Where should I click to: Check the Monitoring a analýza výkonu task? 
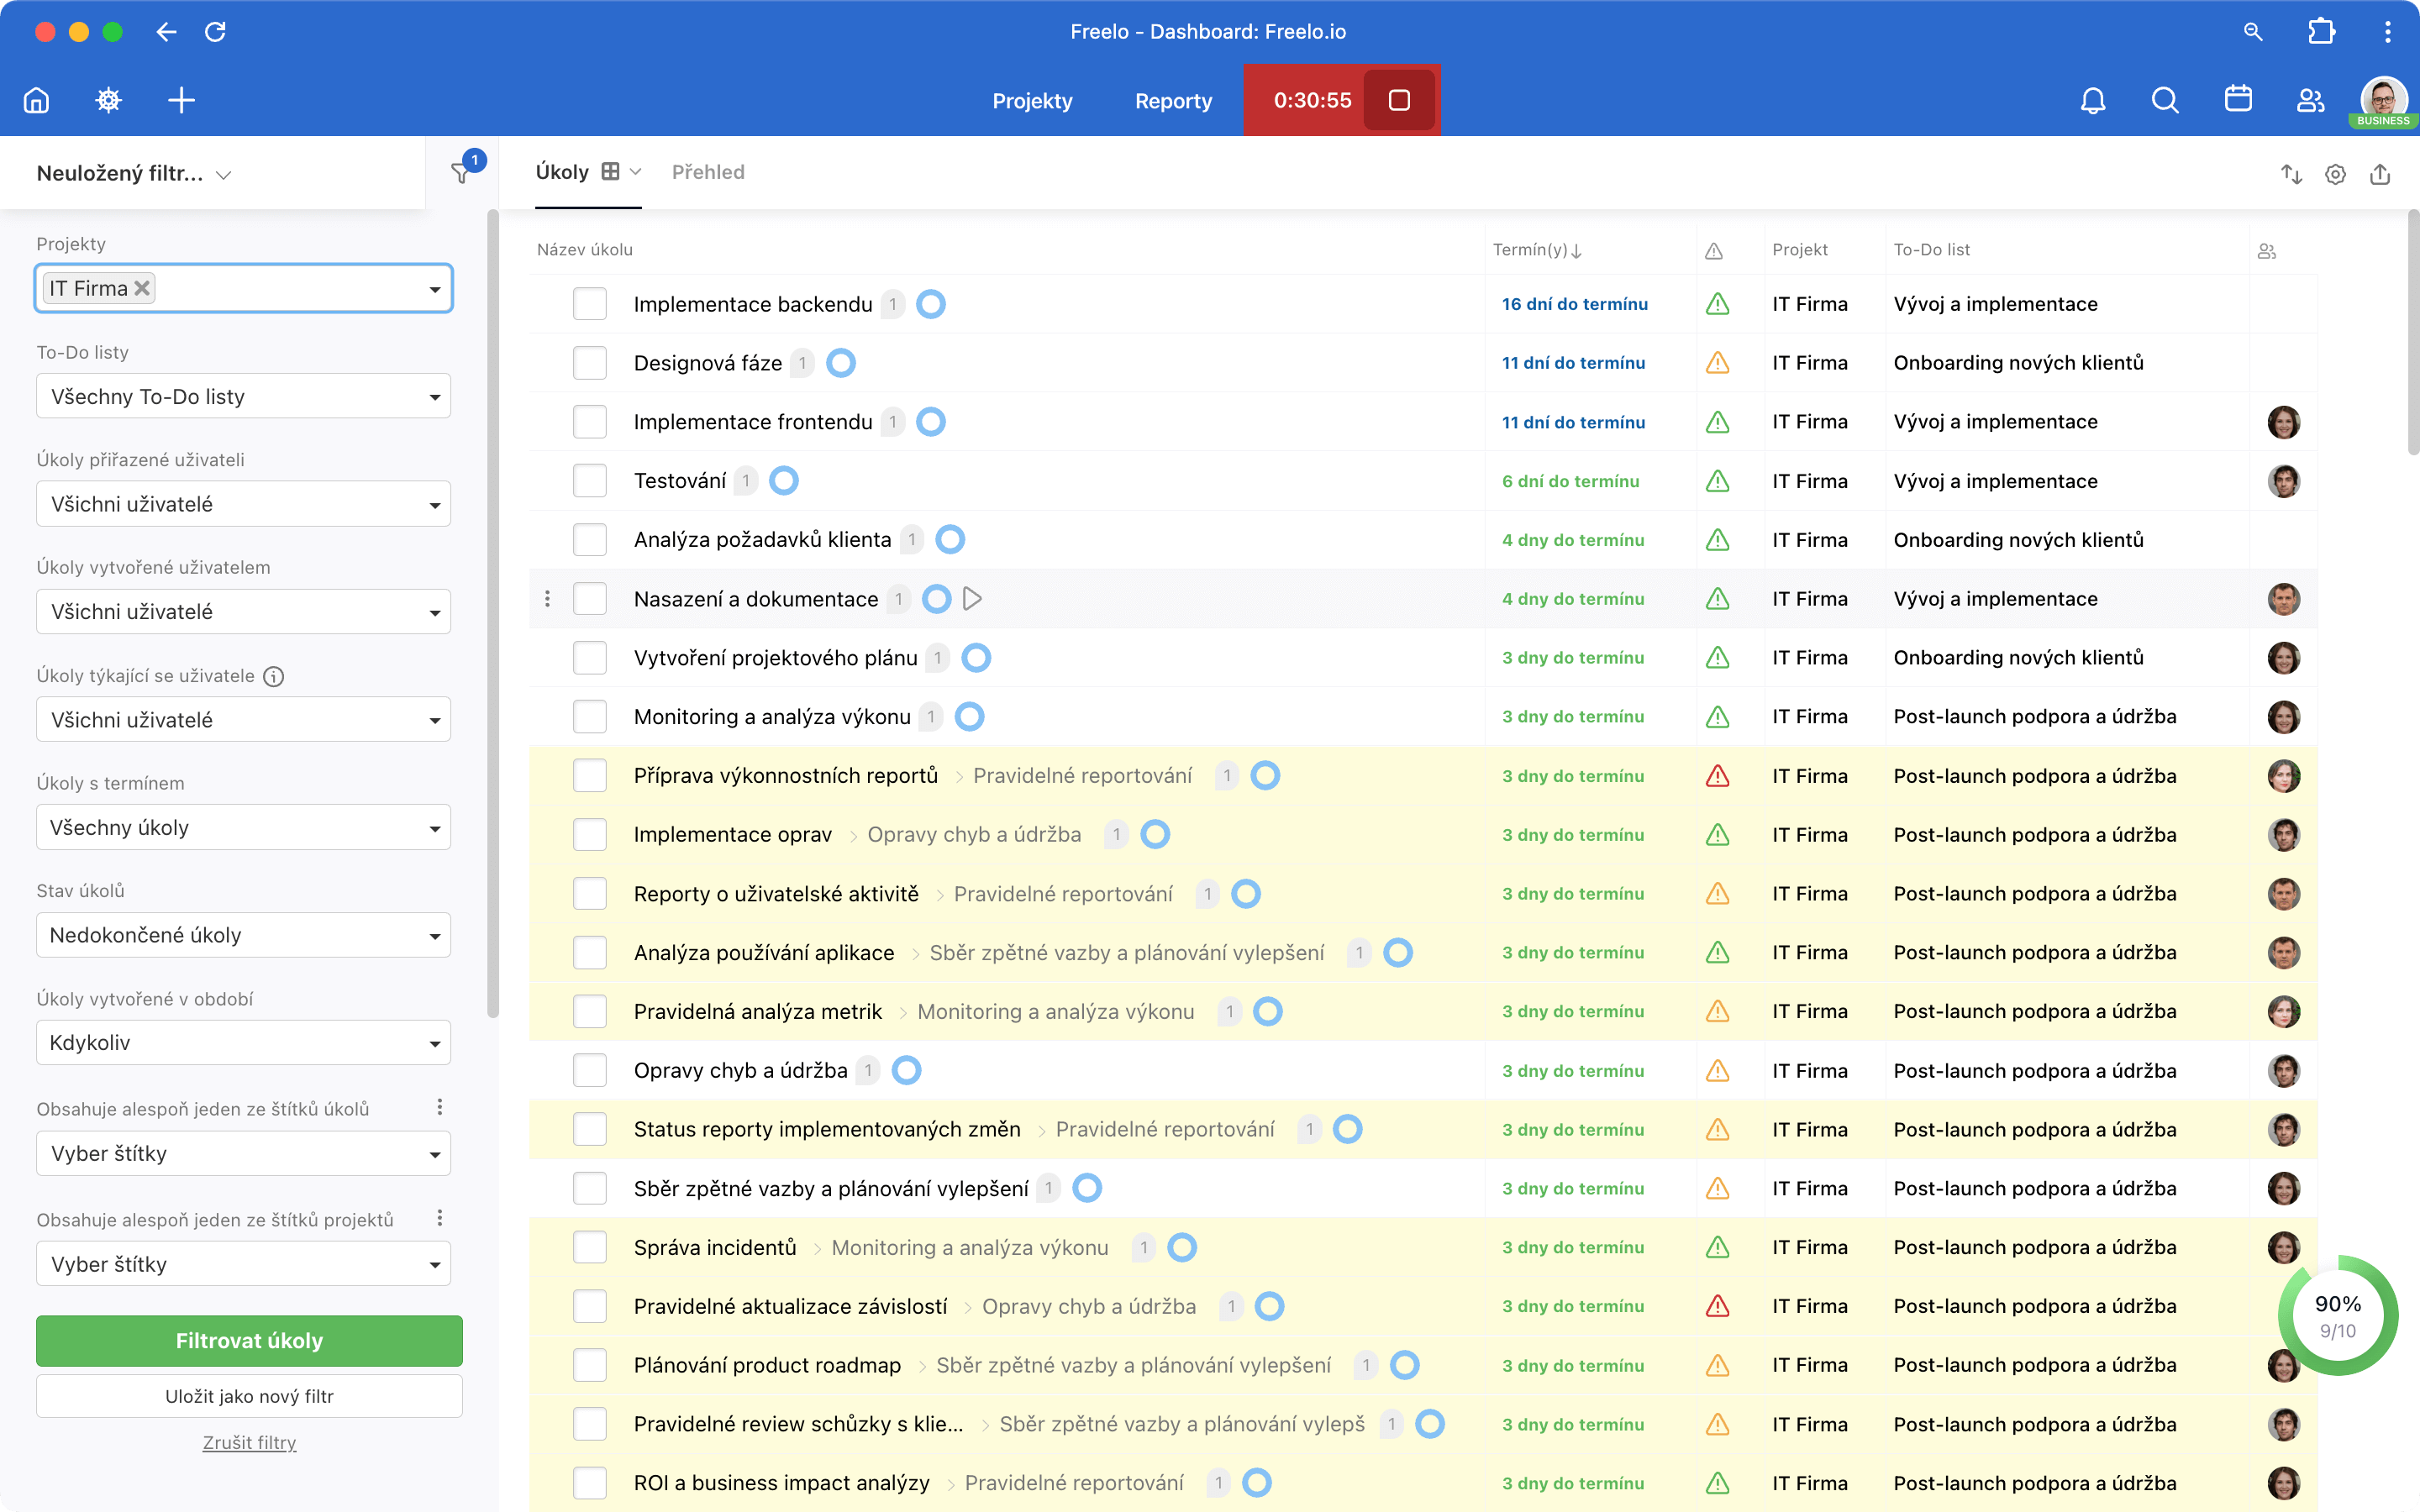point(590,717)
